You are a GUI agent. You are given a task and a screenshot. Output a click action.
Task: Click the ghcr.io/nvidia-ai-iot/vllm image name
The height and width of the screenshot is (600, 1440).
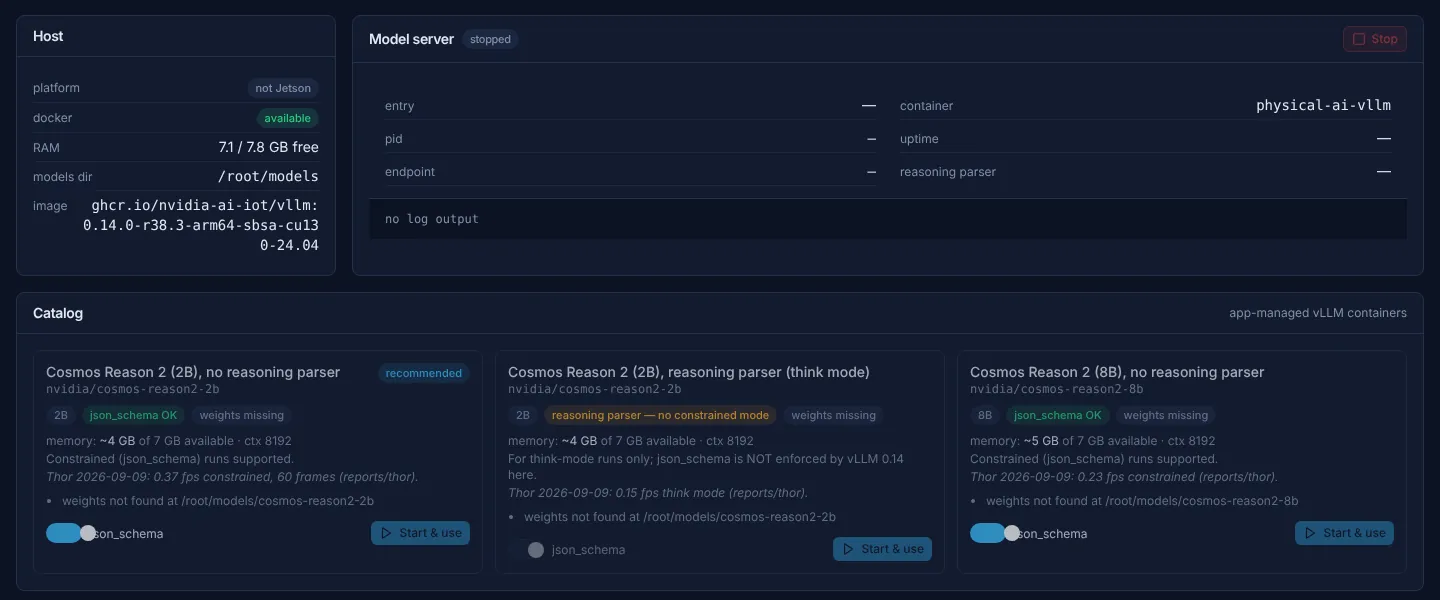click(202, 225)
